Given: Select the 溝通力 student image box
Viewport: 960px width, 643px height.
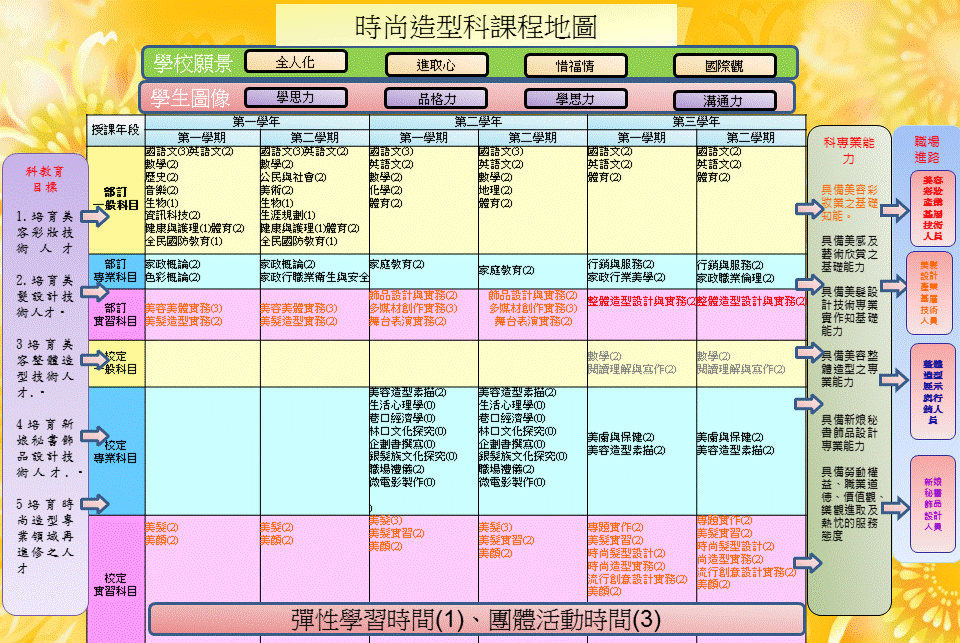Looking at the screenshot, I should pyautogui.click(x=725, y=101).
